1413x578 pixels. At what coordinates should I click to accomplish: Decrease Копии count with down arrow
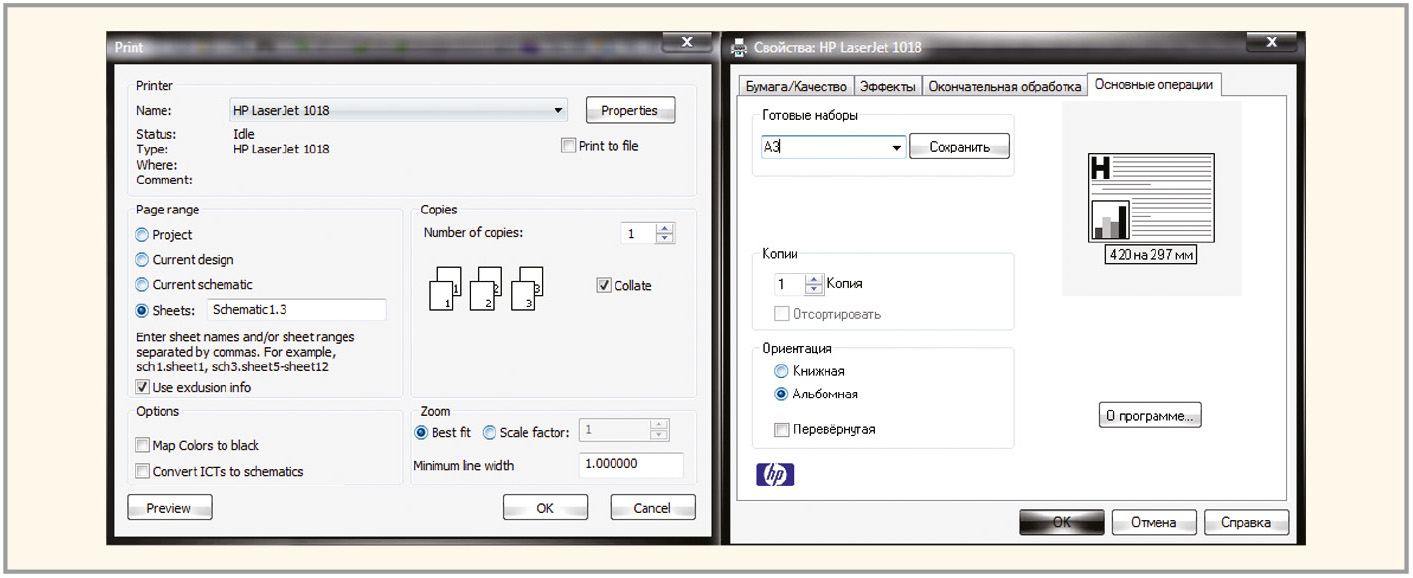(813, 290)
